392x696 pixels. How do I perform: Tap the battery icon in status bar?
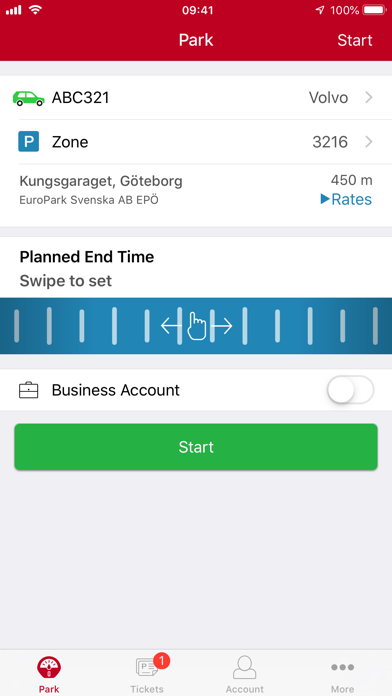tap(374, 10)
